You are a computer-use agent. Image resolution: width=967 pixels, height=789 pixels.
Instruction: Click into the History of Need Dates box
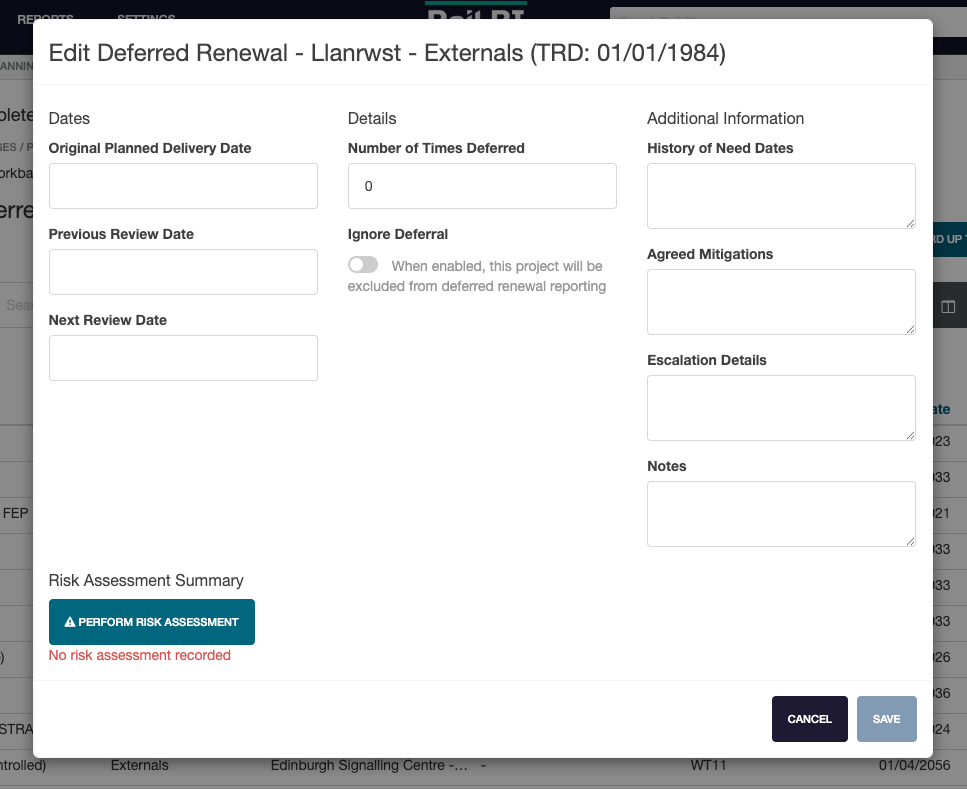(780, 195)
